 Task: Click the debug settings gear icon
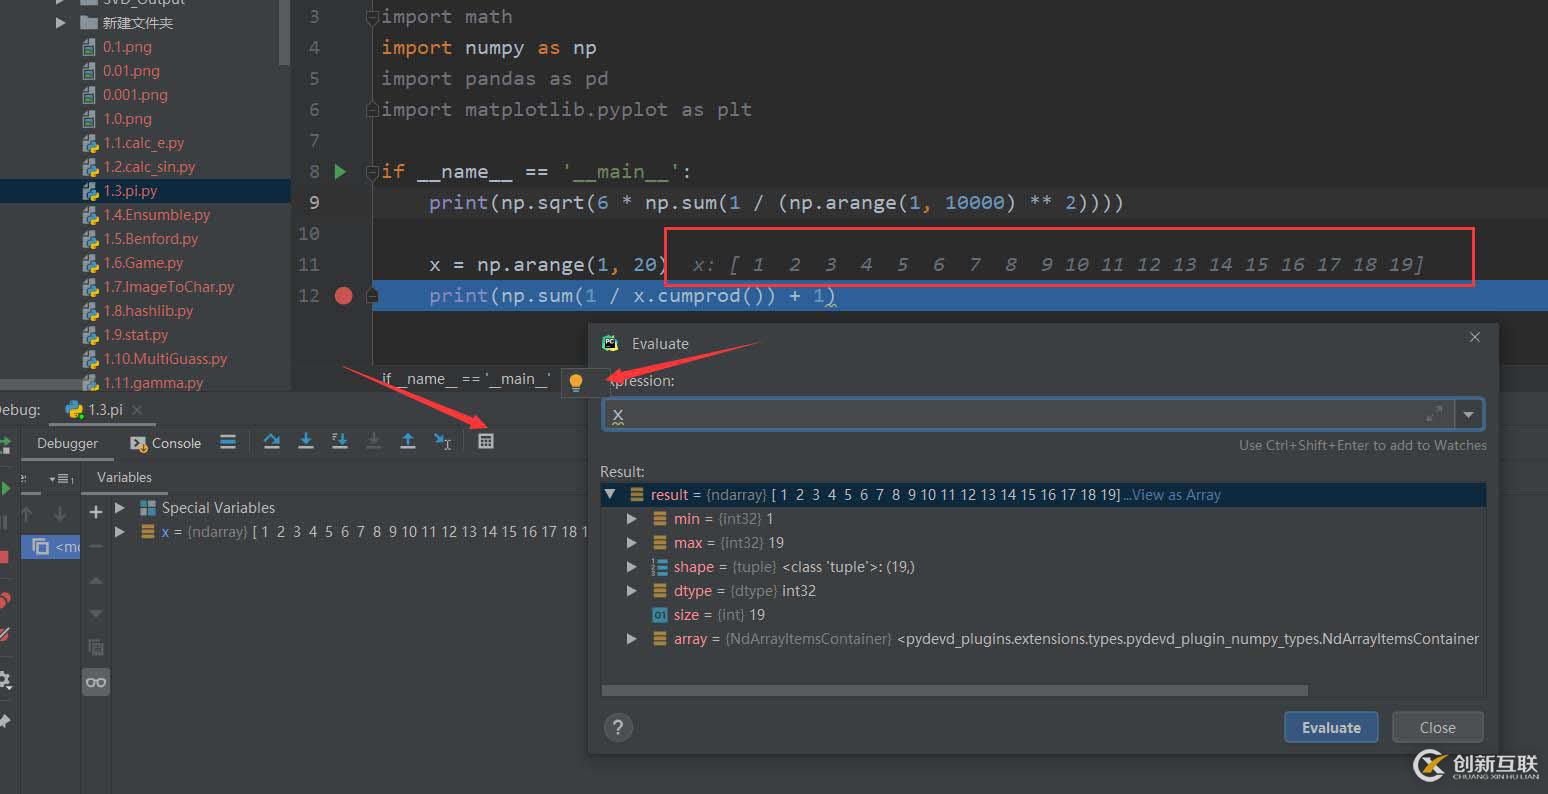pyautogui.click(x=4, y=680)
